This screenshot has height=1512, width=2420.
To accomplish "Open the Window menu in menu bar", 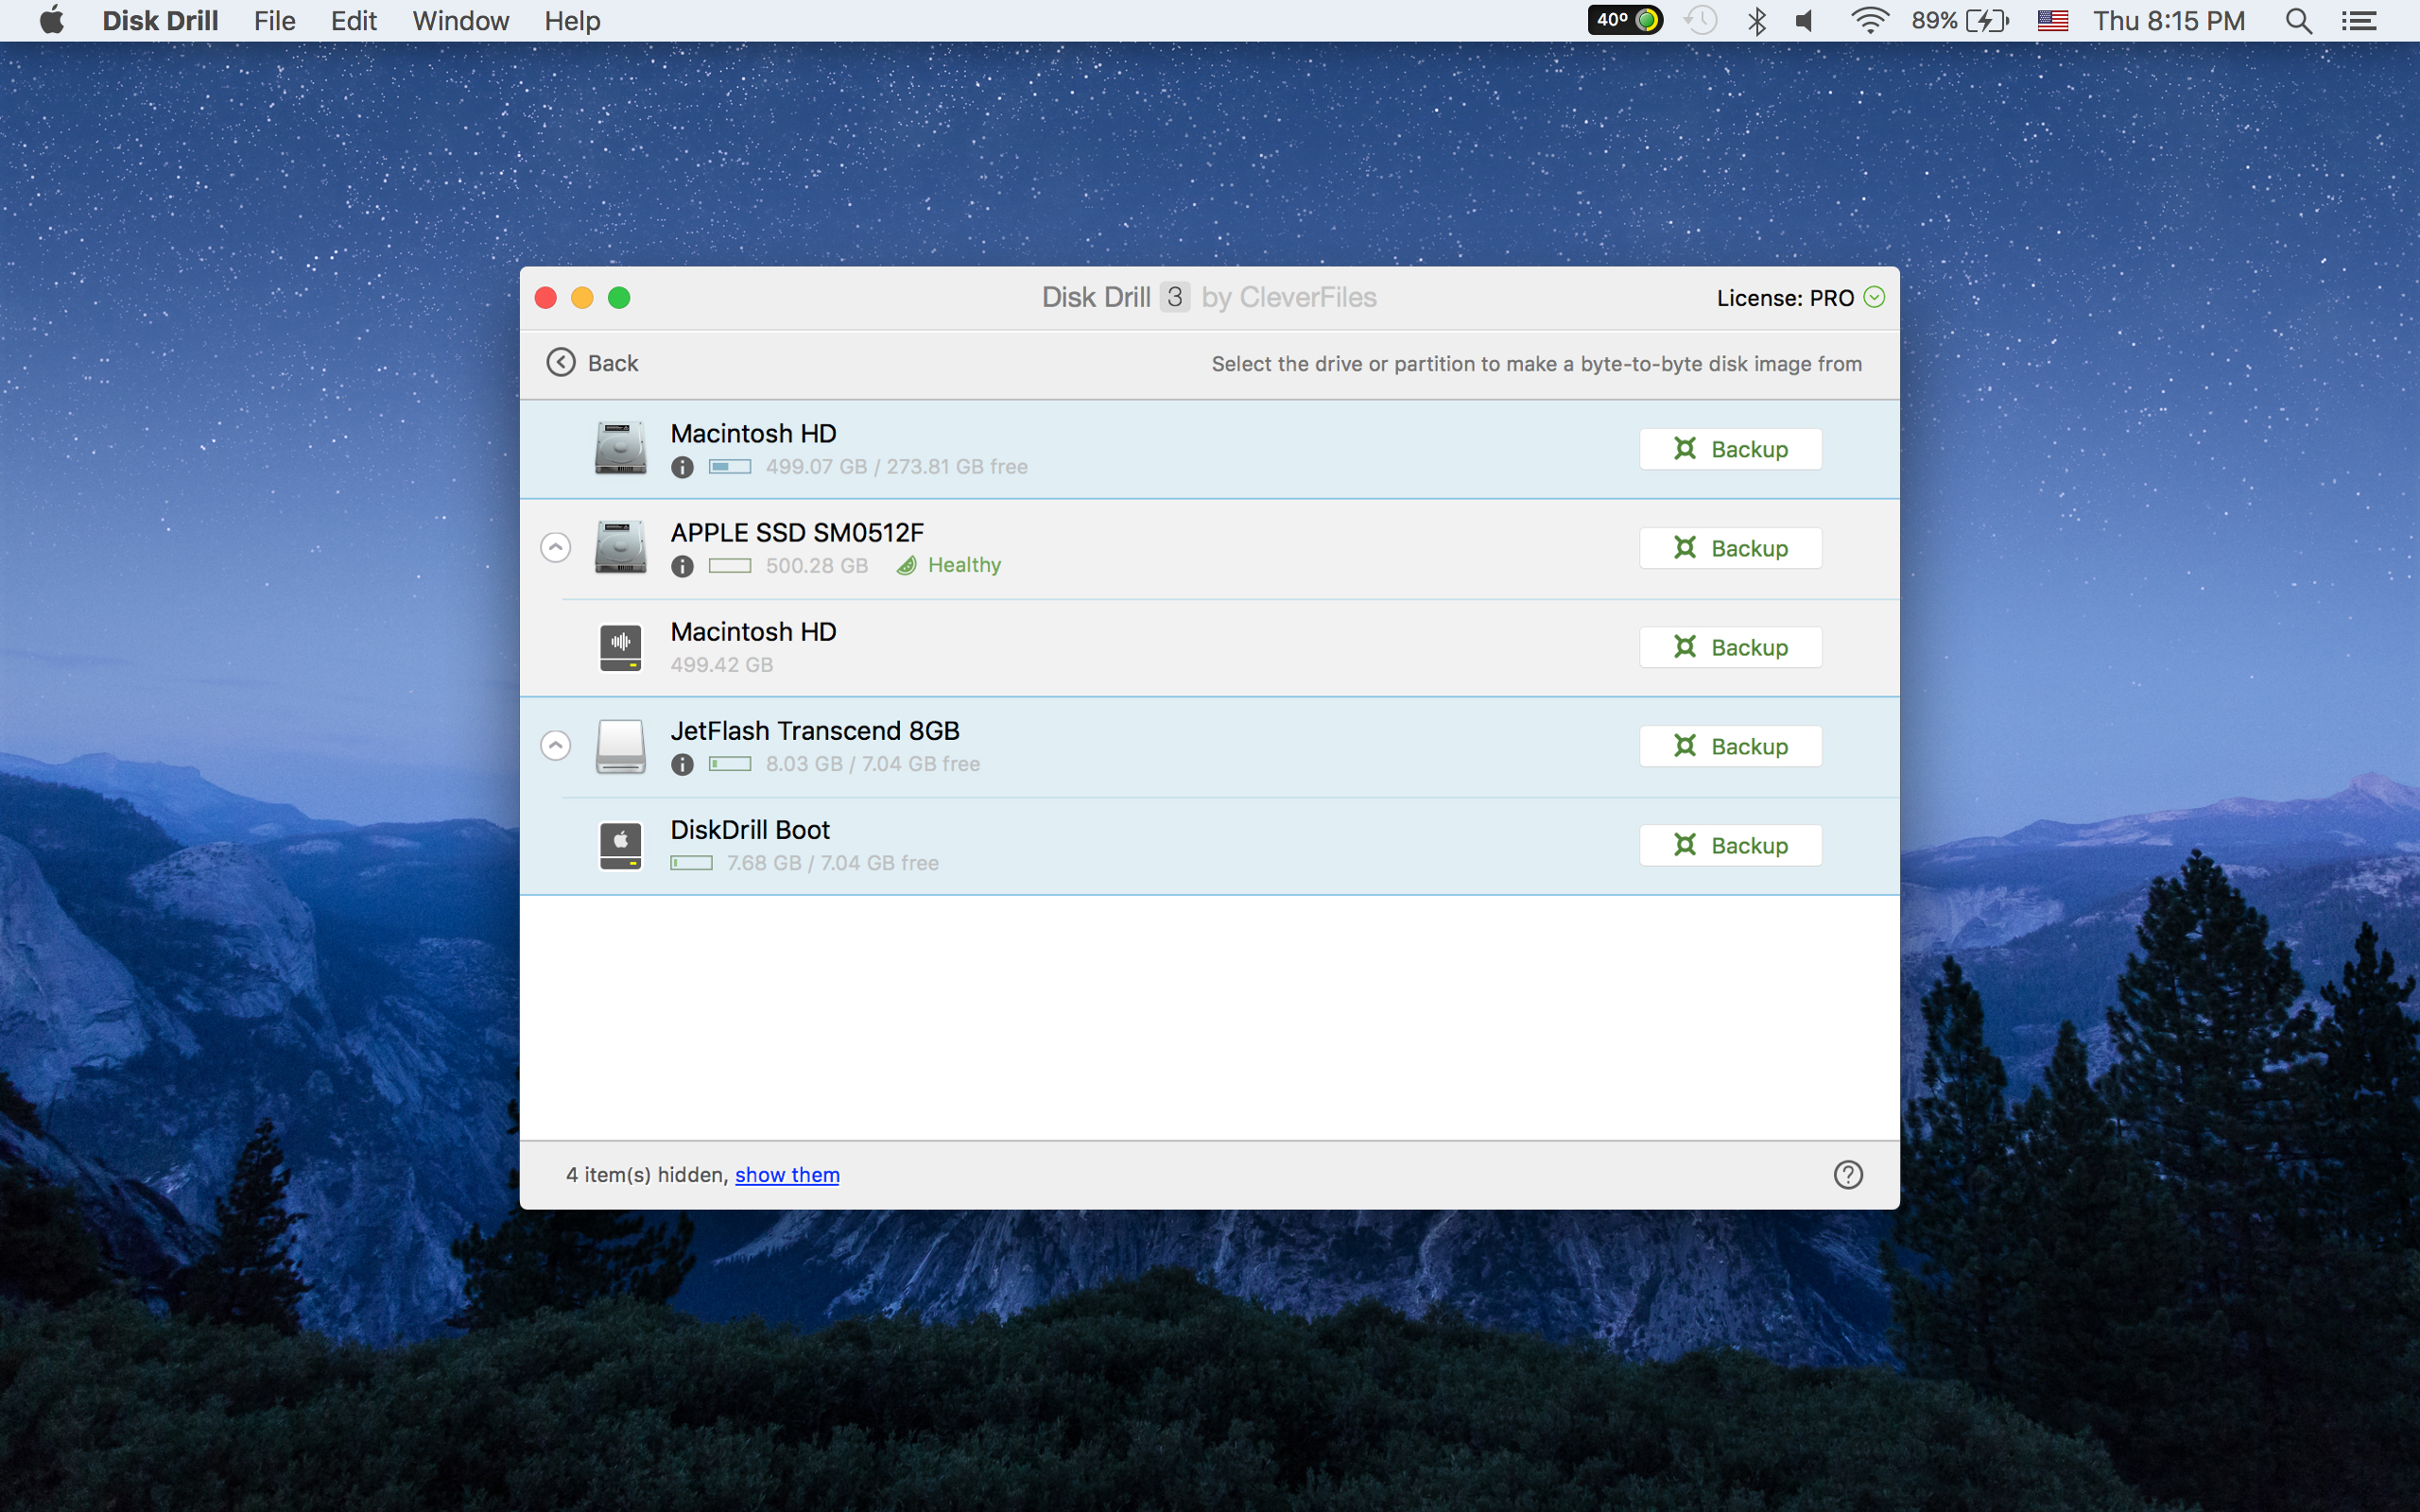I will click(x=458, y=21).
